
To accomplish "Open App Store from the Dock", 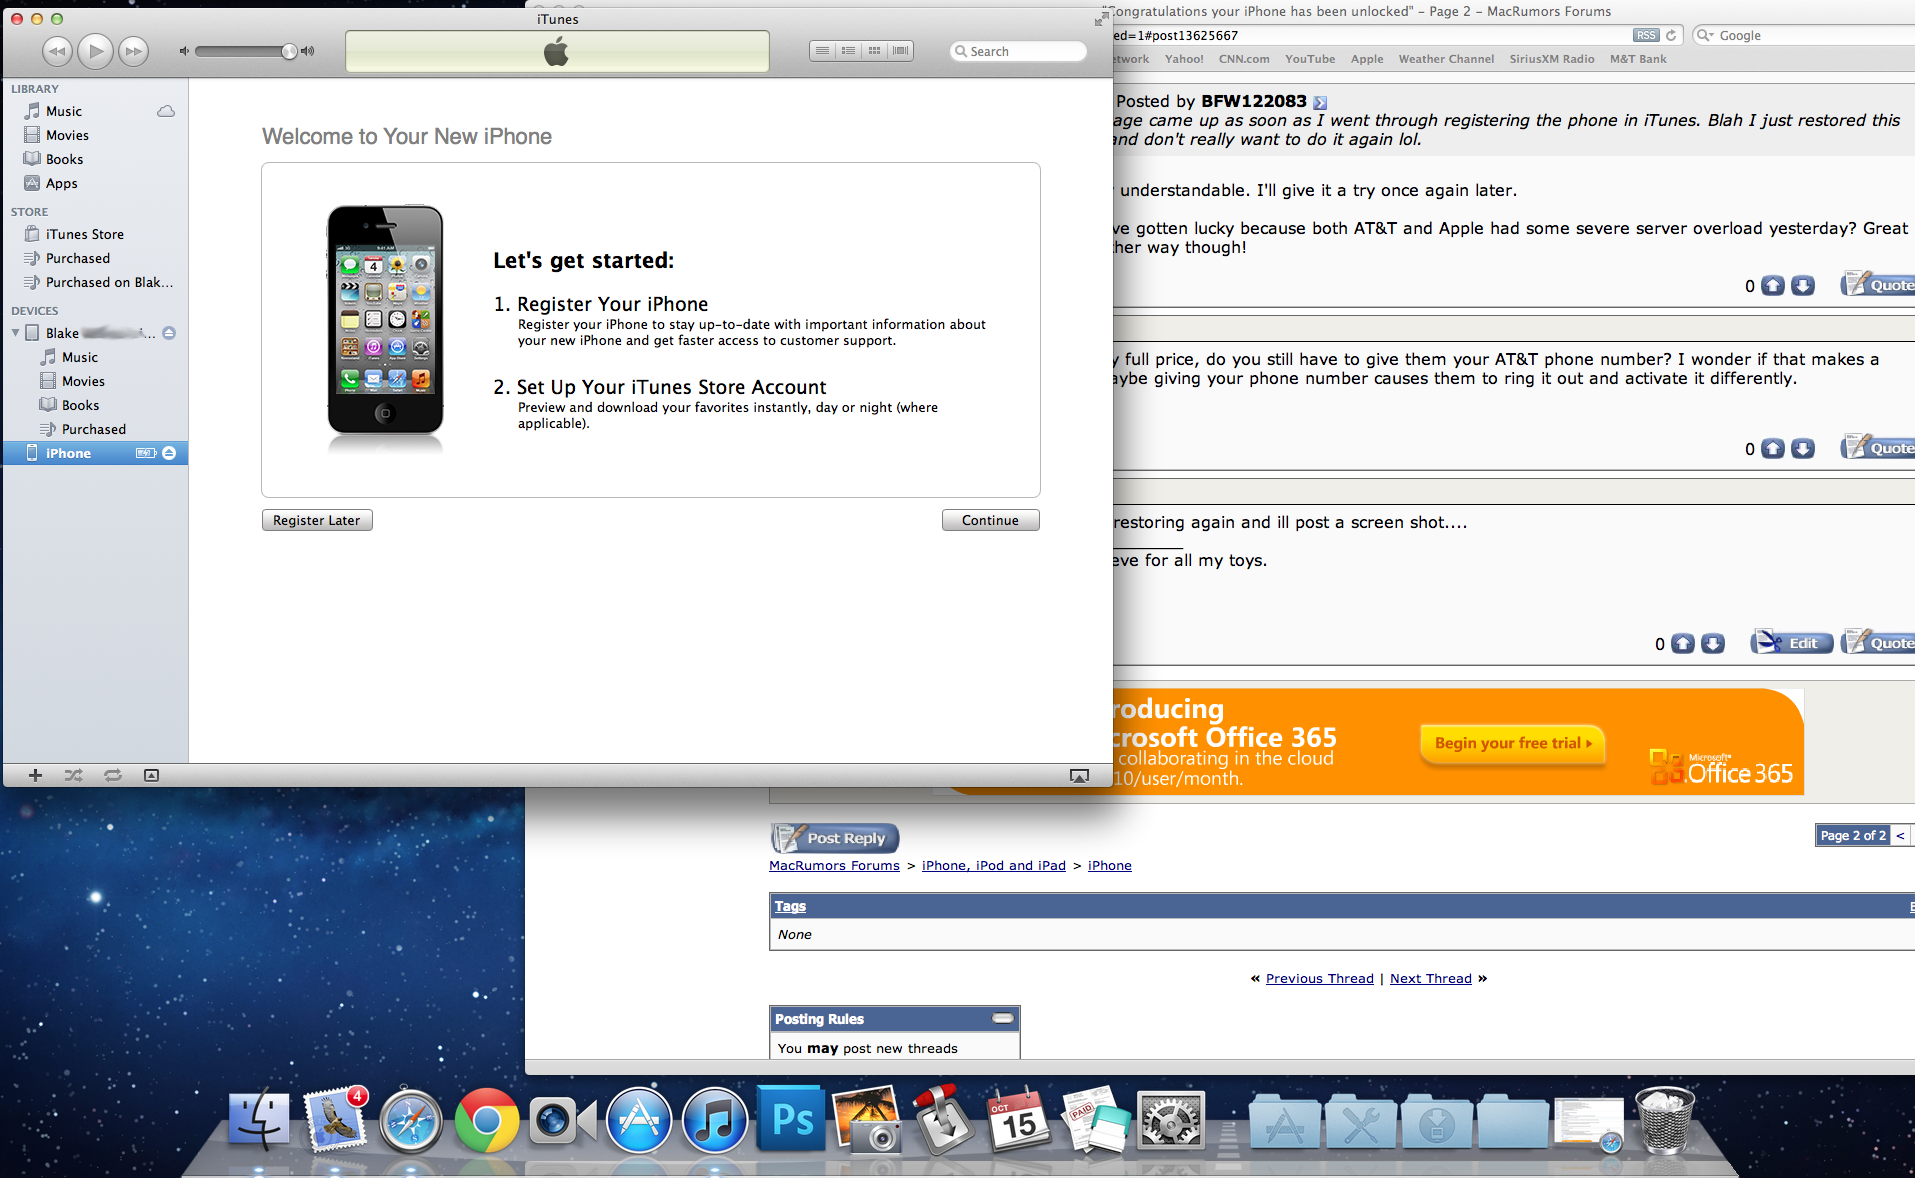I will click(x=639, y=1120).
